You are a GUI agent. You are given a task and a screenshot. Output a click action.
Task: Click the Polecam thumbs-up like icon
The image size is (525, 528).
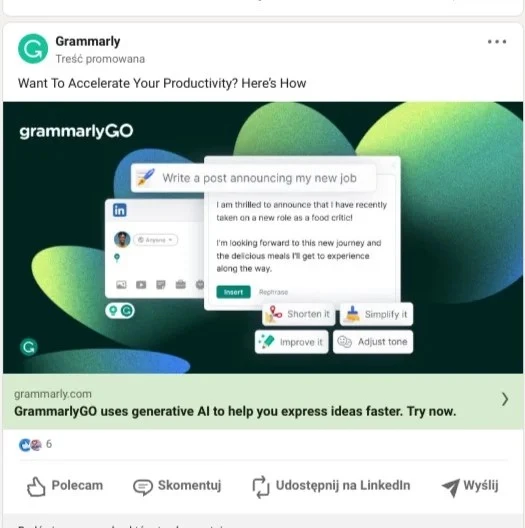[x=36, y=487]
